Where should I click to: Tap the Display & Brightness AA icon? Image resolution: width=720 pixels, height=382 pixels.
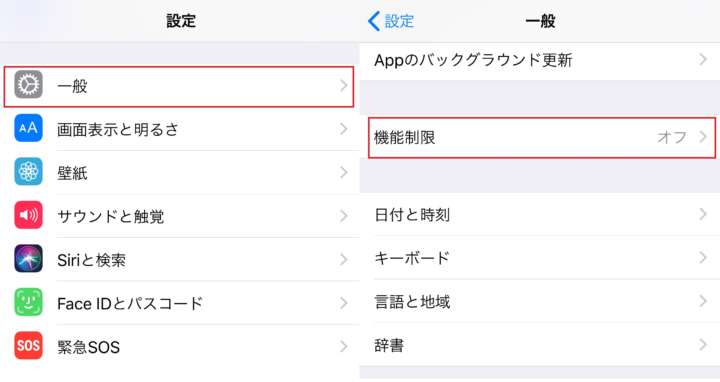(28, 128)
